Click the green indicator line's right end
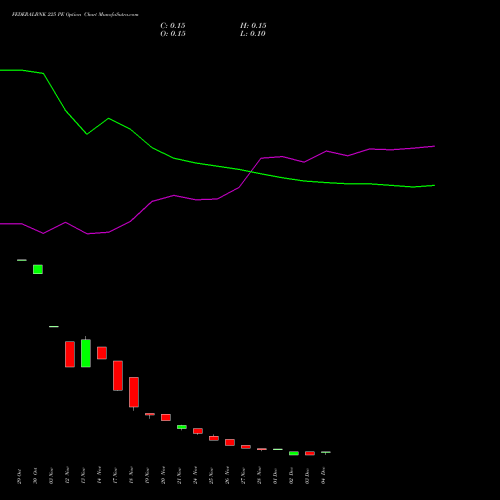This screenshot has width=500, height=500. click(434, 185)
